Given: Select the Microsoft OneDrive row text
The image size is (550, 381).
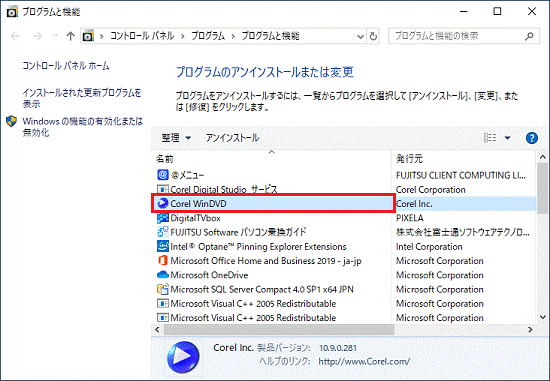Looking at the screenshot, I should point(209,275).
